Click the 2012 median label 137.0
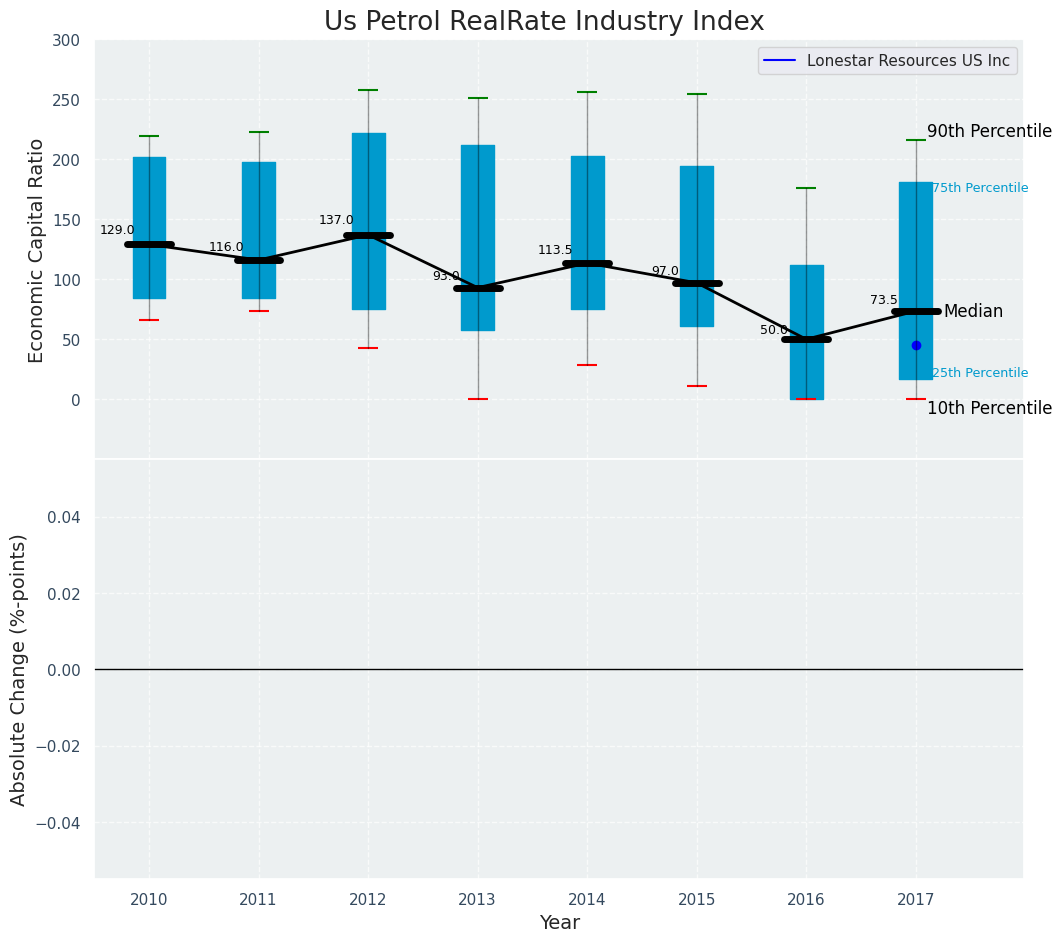Image resolution: width=1062 pixels, height=942 pixels. coord(336,220)
